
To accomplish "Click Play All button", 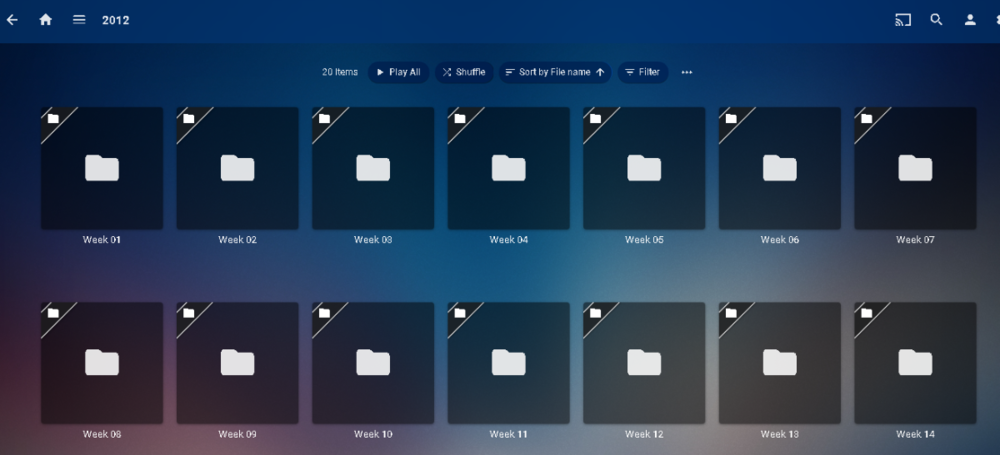I will tap(399, 72).
